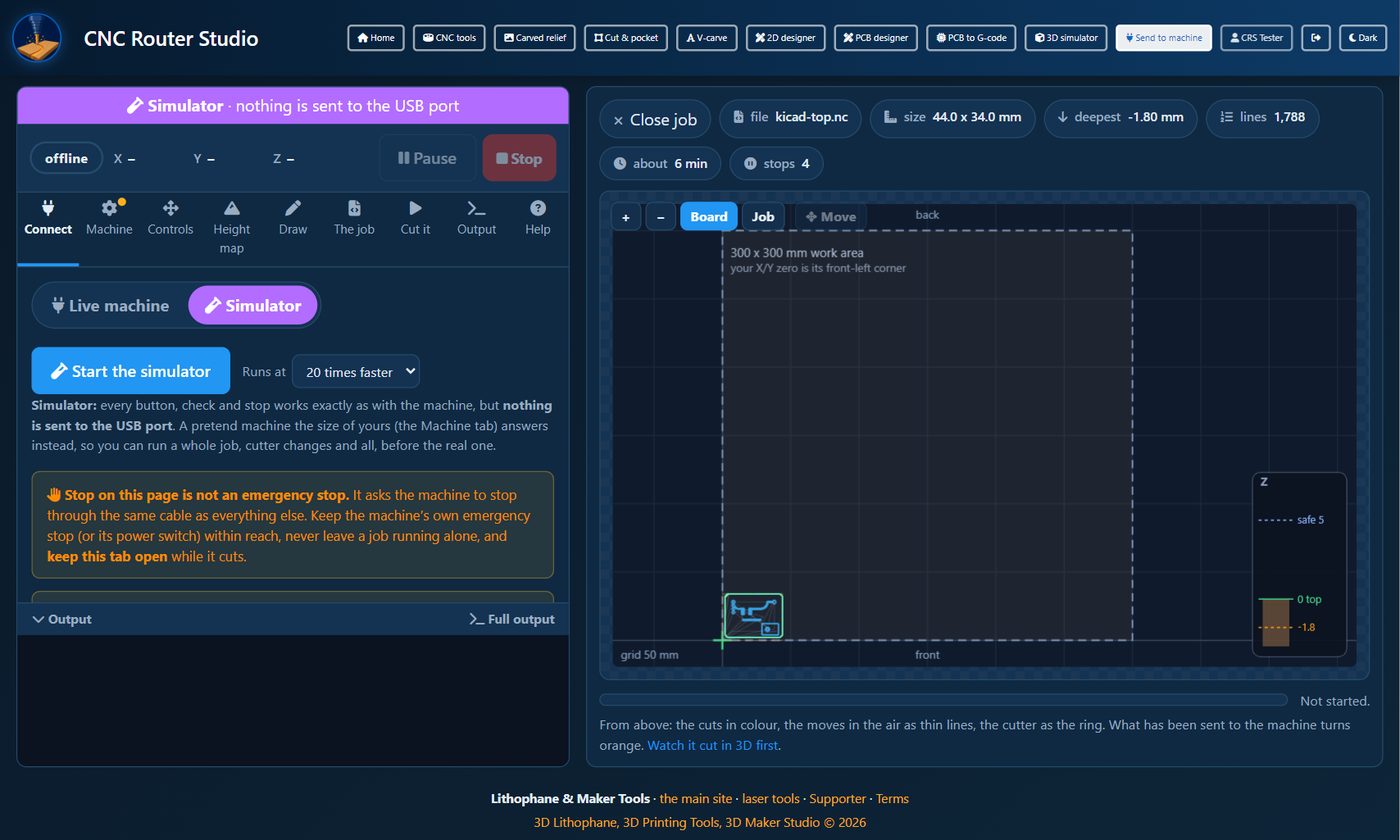Open The job tab with file icon

pyautogui.click(x=354, y=218)
